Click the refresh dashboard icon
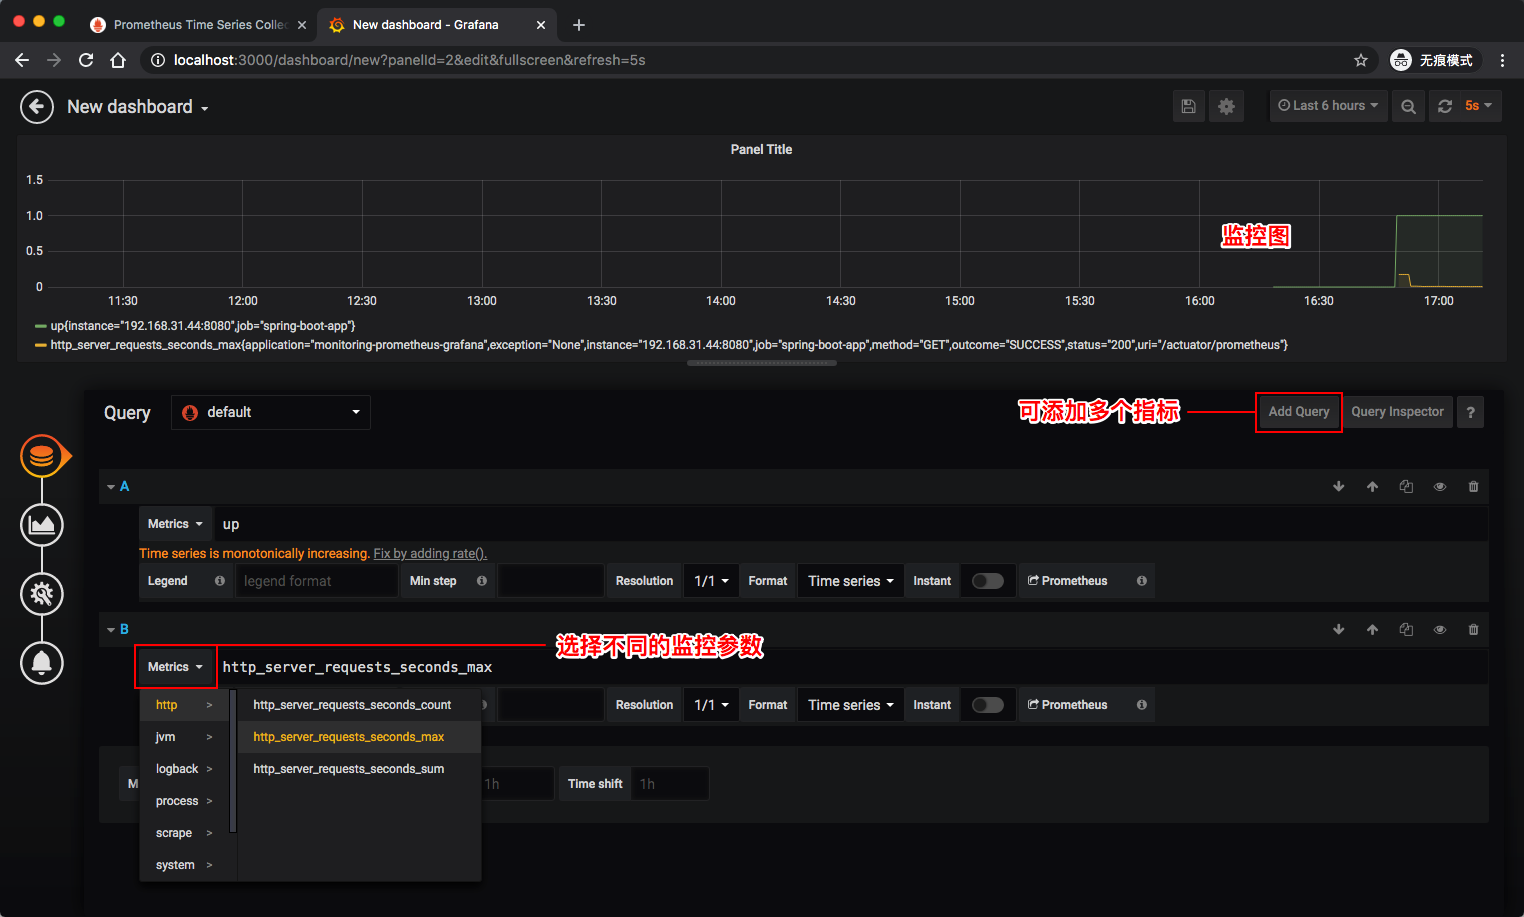The image size is (1524, 917). pyautogui.click(x=1445, y=106)
